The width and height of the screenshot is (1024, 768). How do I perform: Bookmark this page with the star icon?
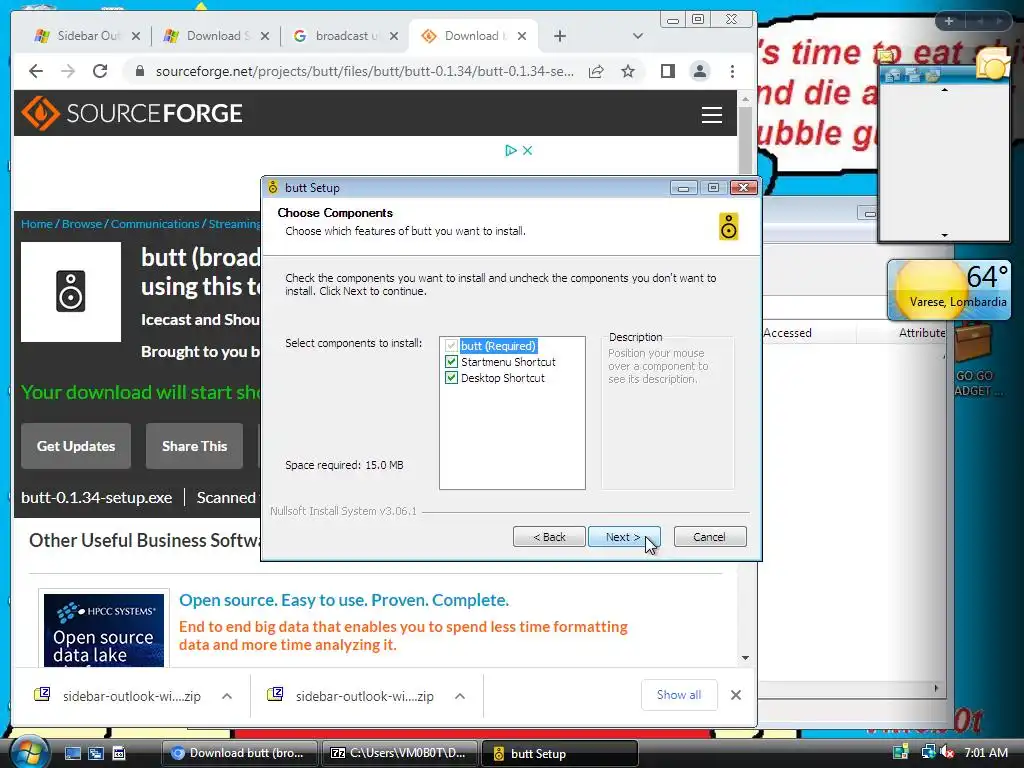628,71
